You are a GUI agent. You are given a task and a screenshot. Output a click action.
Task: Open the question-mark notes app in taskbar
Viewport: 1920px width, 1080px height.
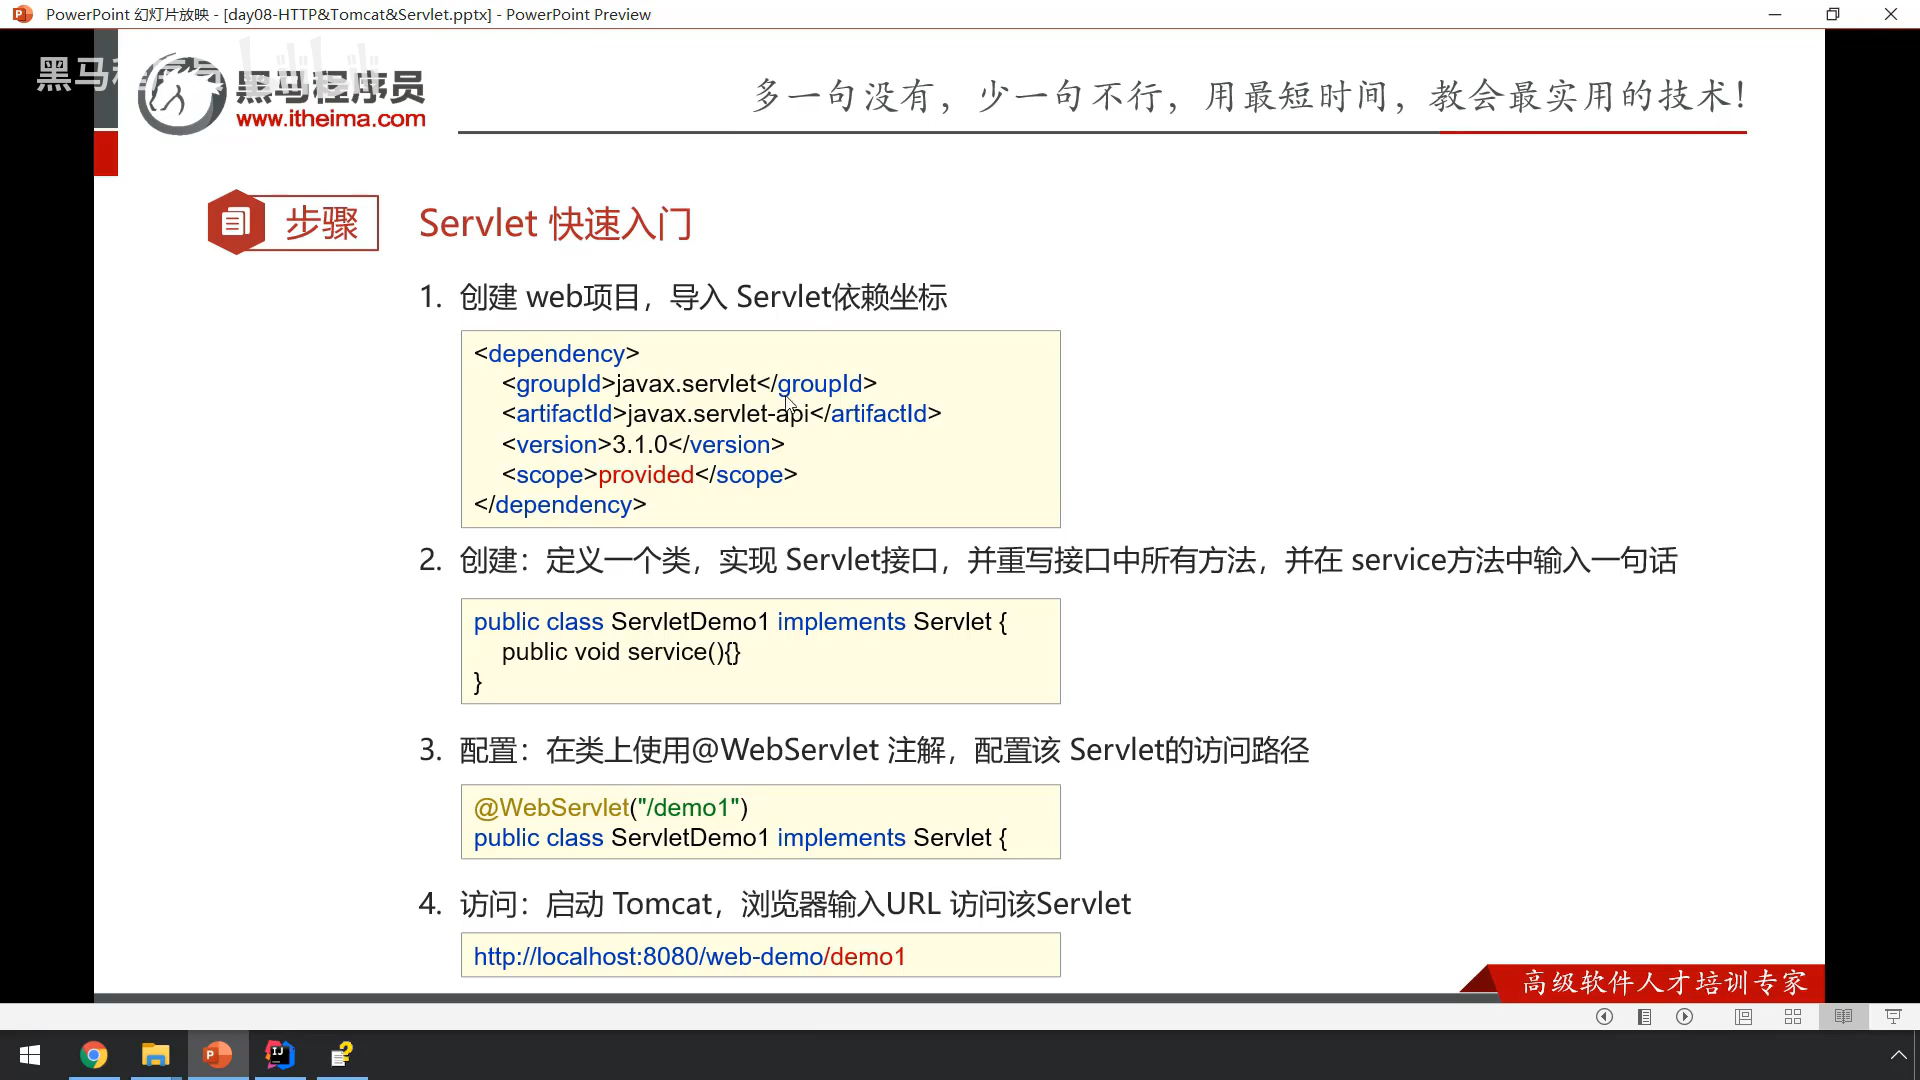point(342,1055)
